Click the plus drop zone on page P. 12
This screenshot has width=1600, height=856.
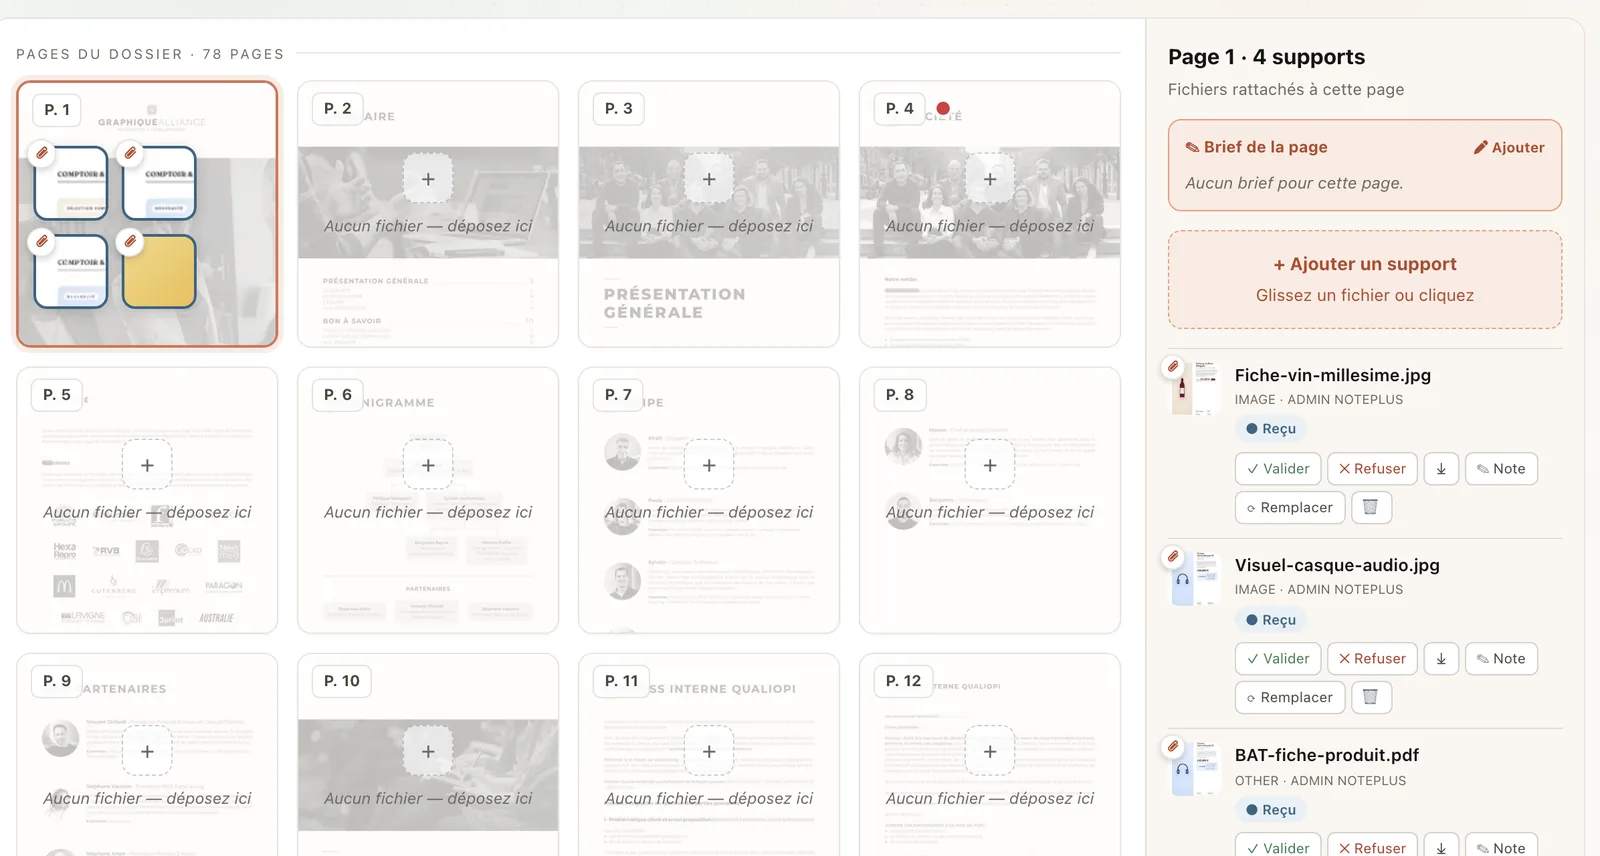pos(990,751)
